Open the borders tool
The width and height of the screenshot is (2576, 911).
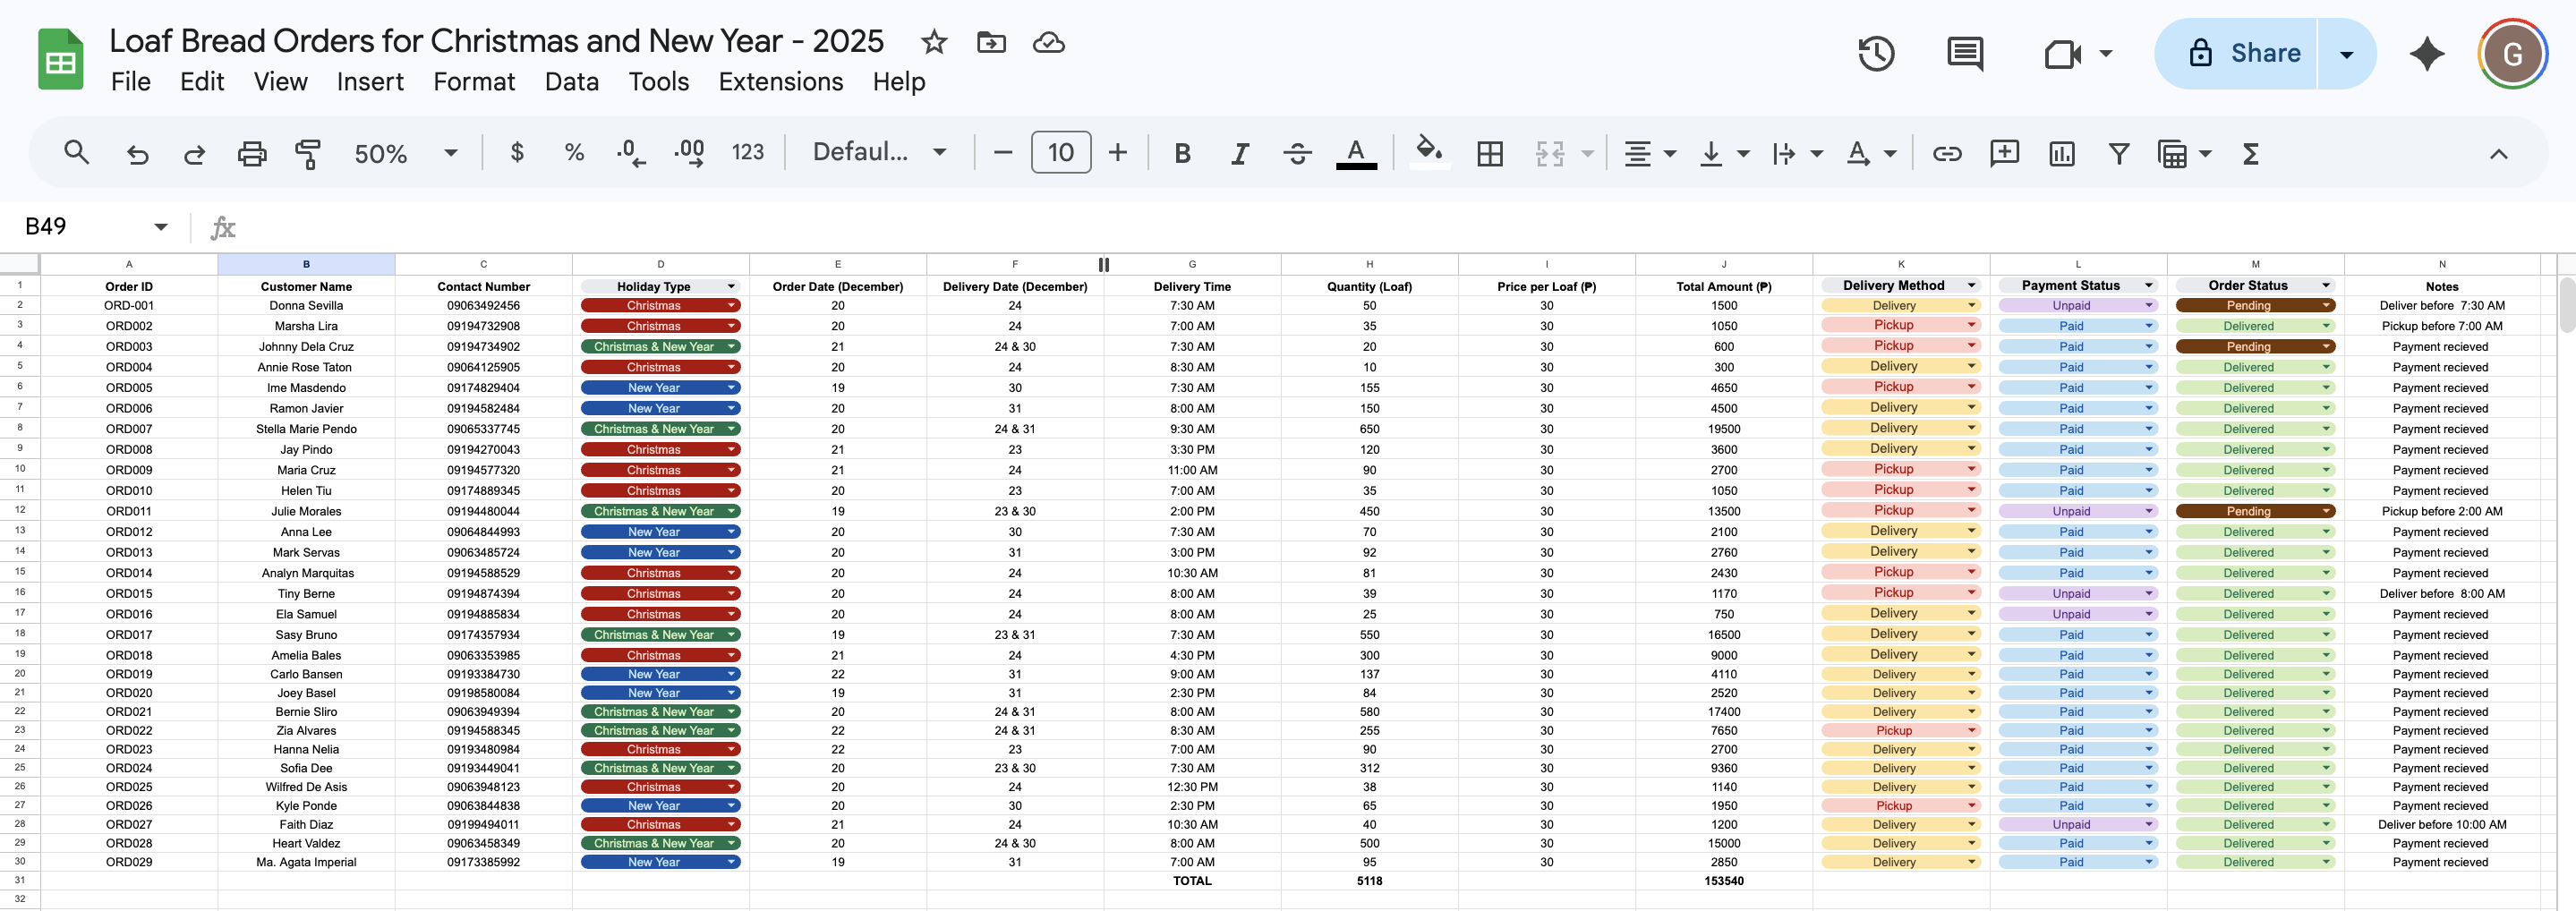click(1490, 153)
